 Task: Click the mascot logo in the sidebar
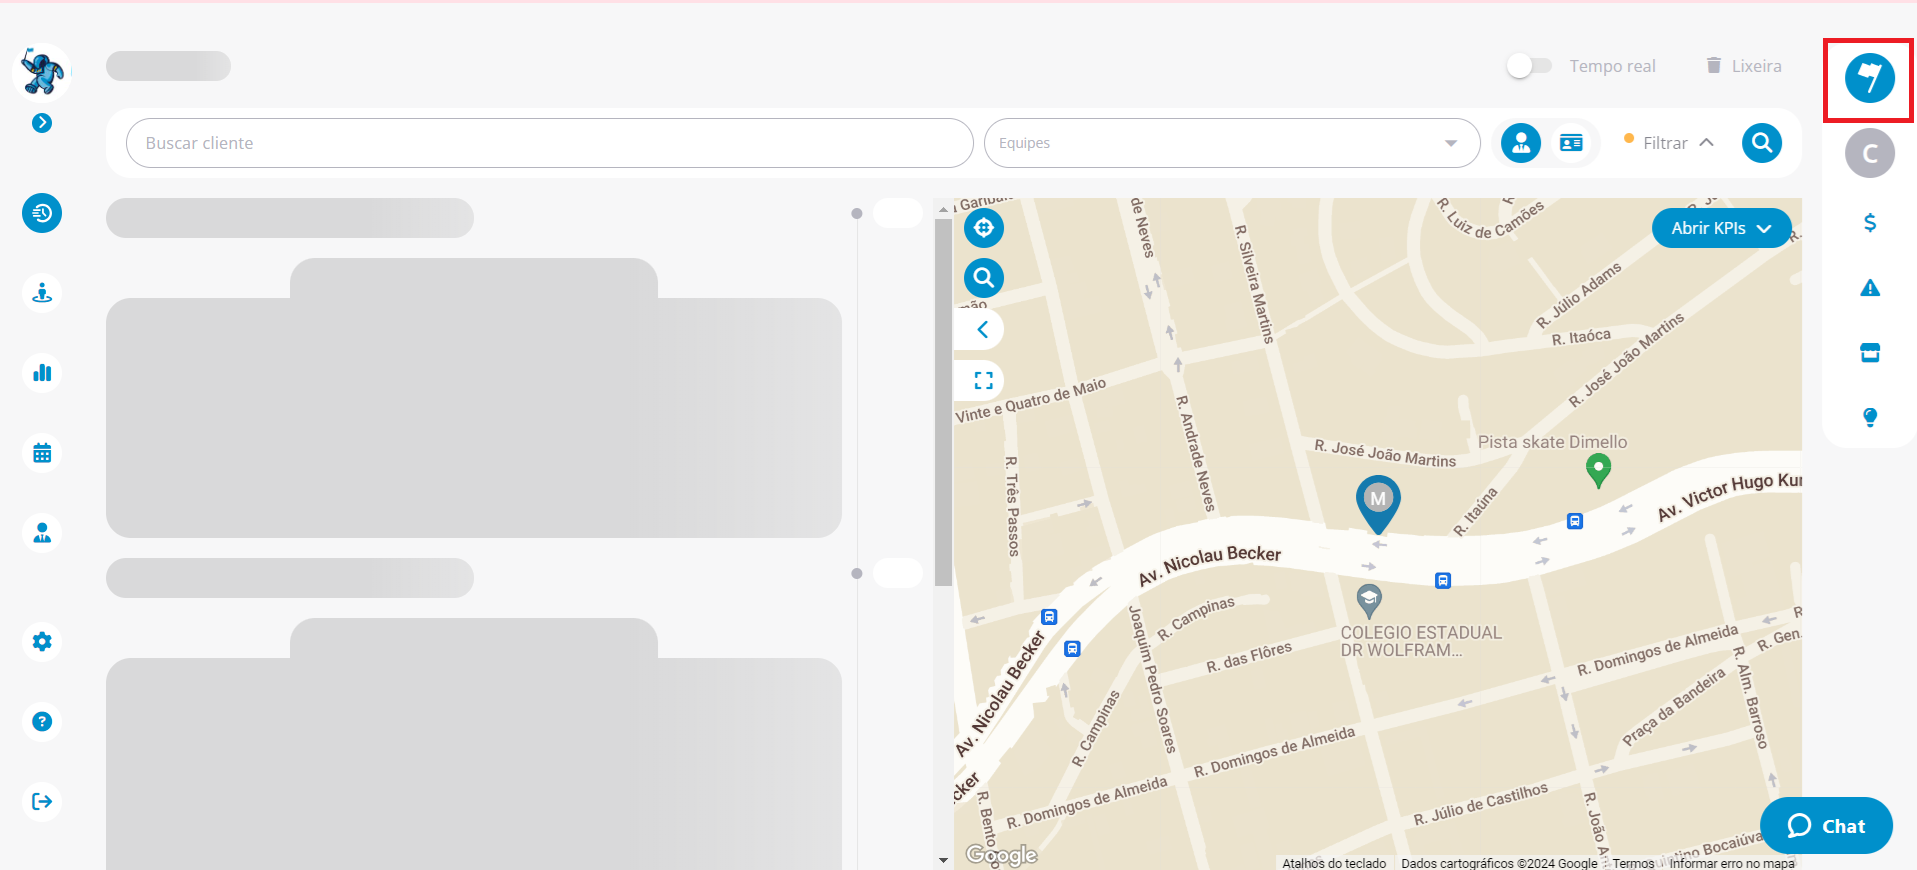pyautogui.click(x=42, y=72)
